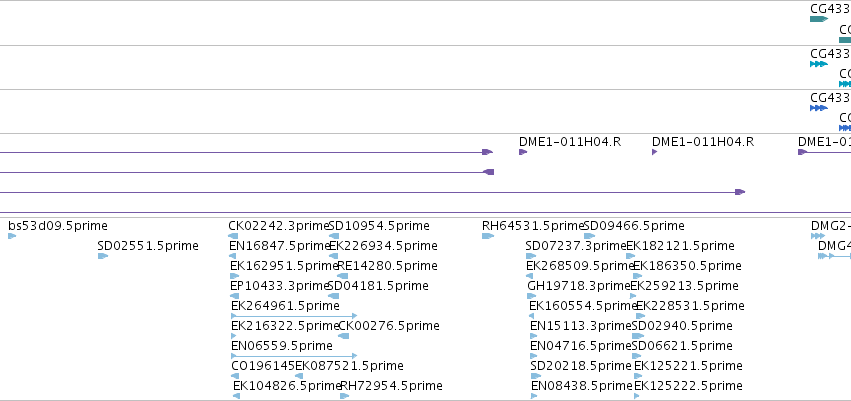Viewport: 851px width, 401px height.
Task: Select the arrow glyph under SD09466.5prime
Action: [x=589, y=236]
